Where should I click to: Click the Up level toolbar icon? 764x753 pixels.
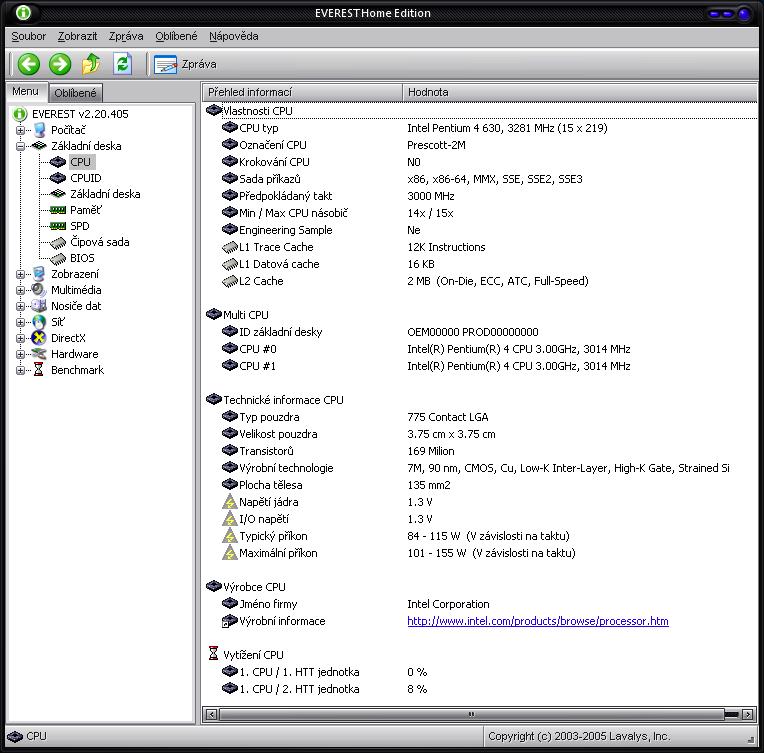91,64
